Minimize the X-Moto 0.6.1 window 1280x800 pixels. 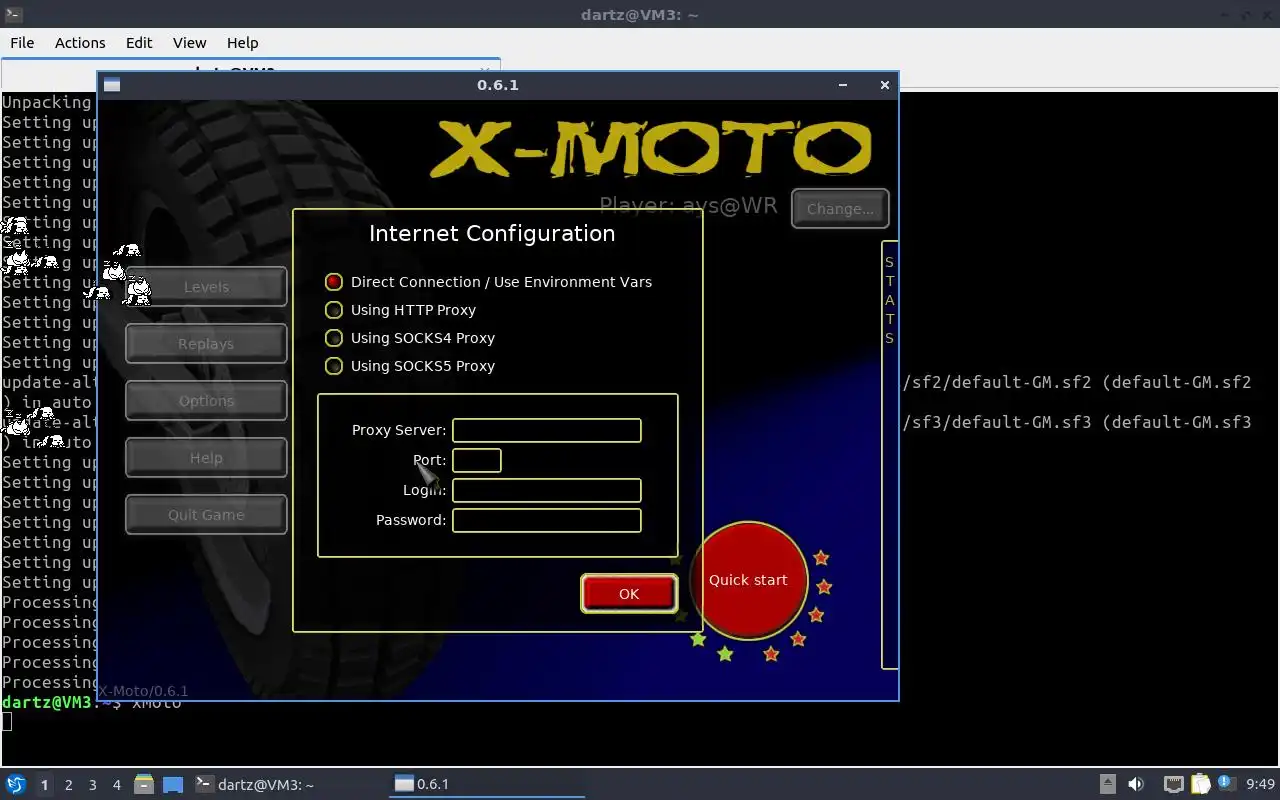click(x=843, y=85)
